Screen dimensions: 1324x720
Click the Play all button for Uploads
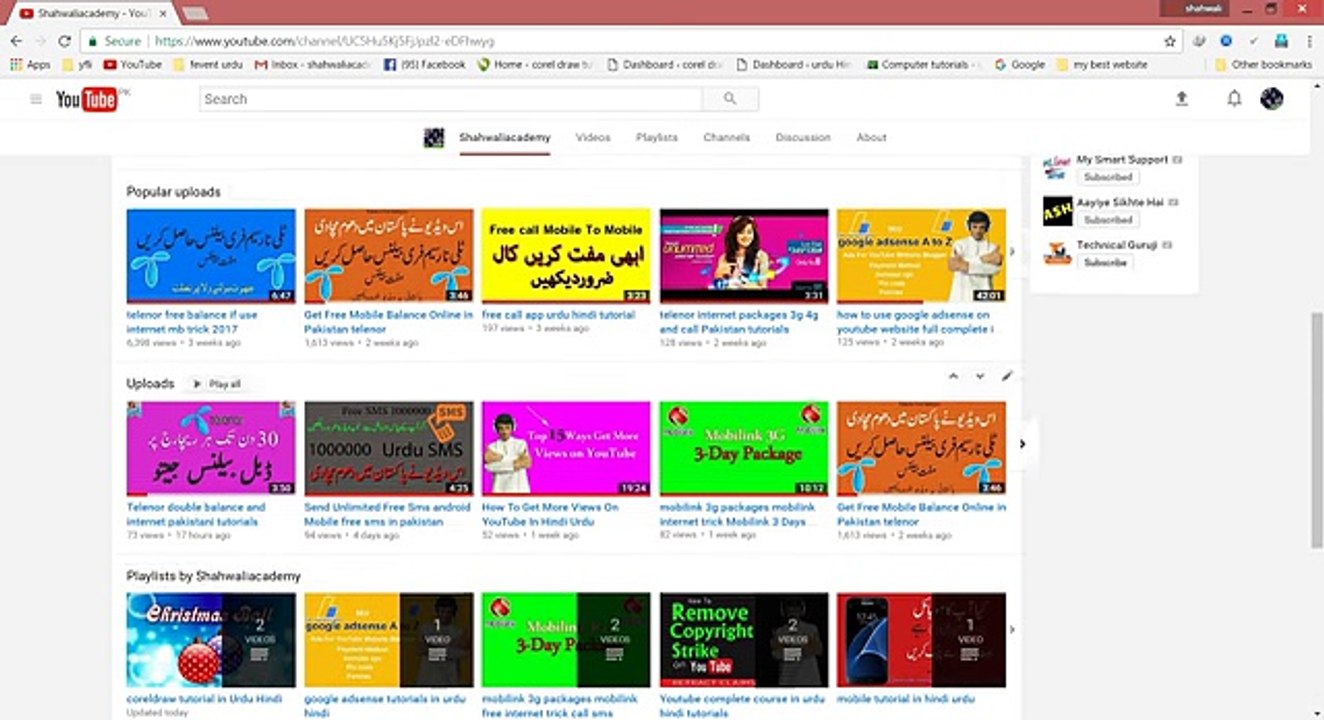[x=219, y=384]
